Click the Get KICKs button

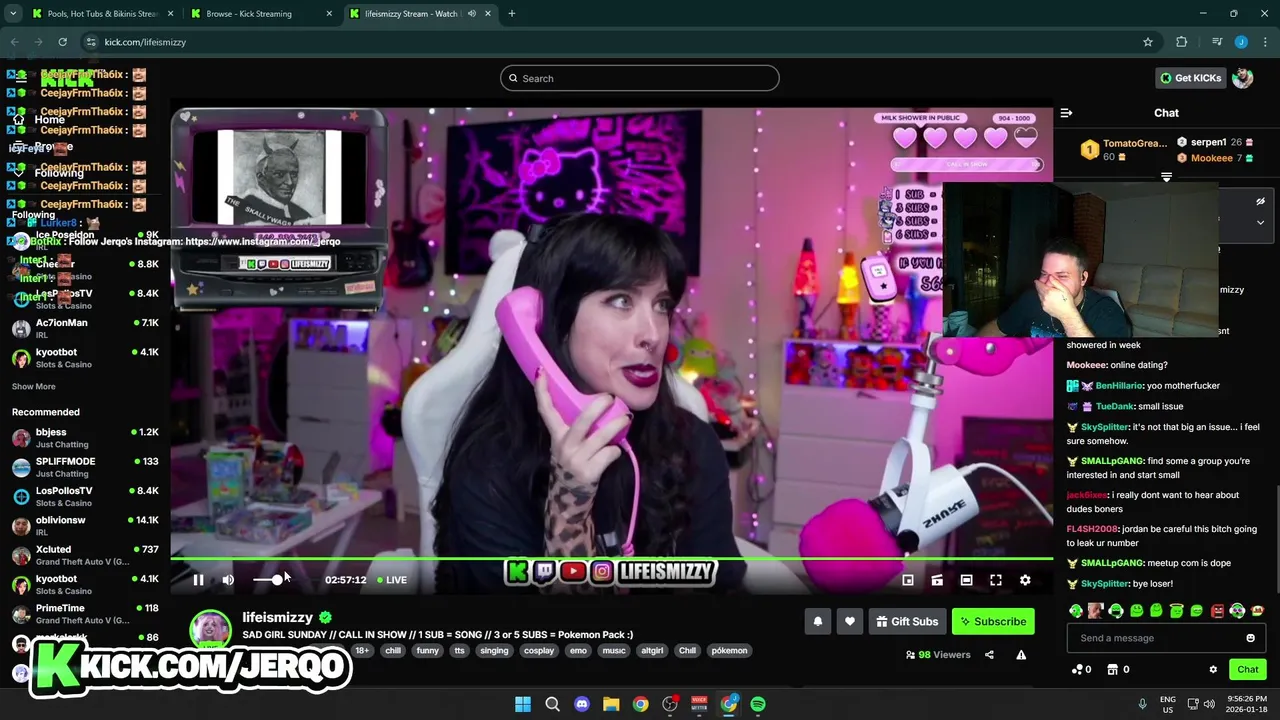pyautogui.click(x=1190, y=78)
